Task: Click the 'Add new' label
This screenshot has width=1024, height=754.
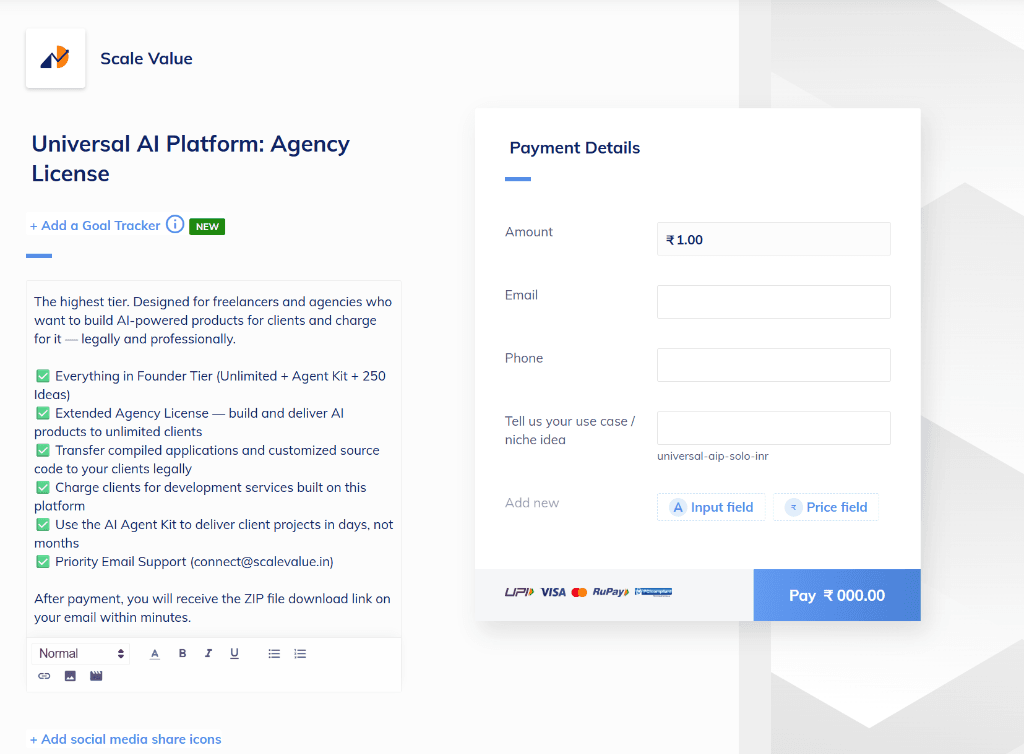Action: [532, 503]
